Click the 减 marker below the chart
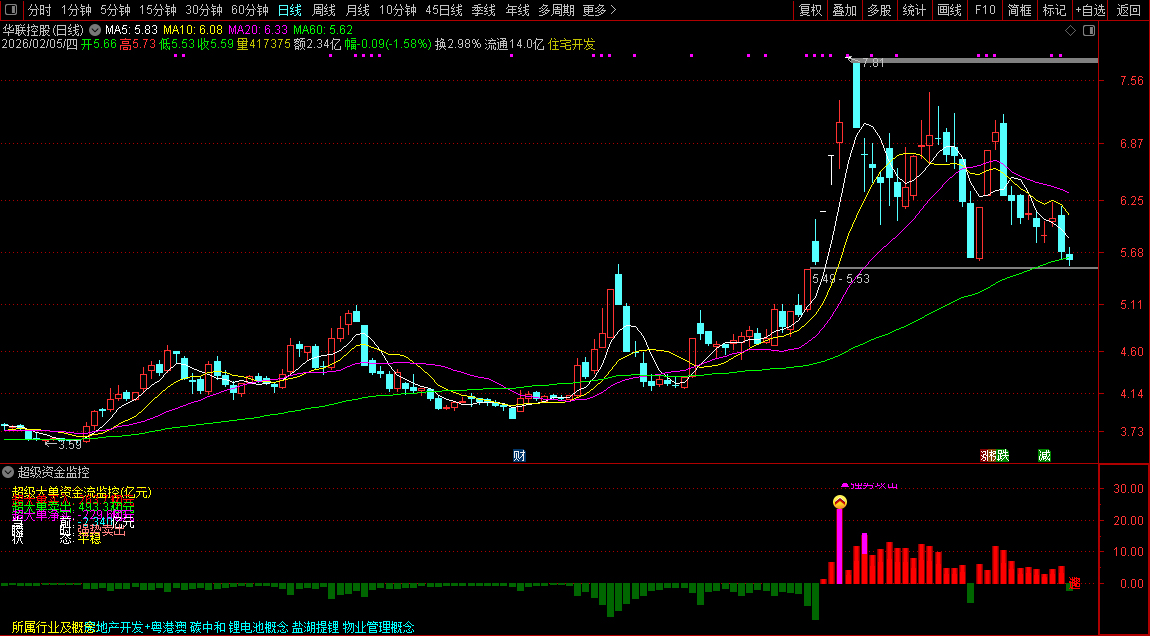Viewport: 1150px width, 636px height. pyautogui.click(x=1044, y=456)
